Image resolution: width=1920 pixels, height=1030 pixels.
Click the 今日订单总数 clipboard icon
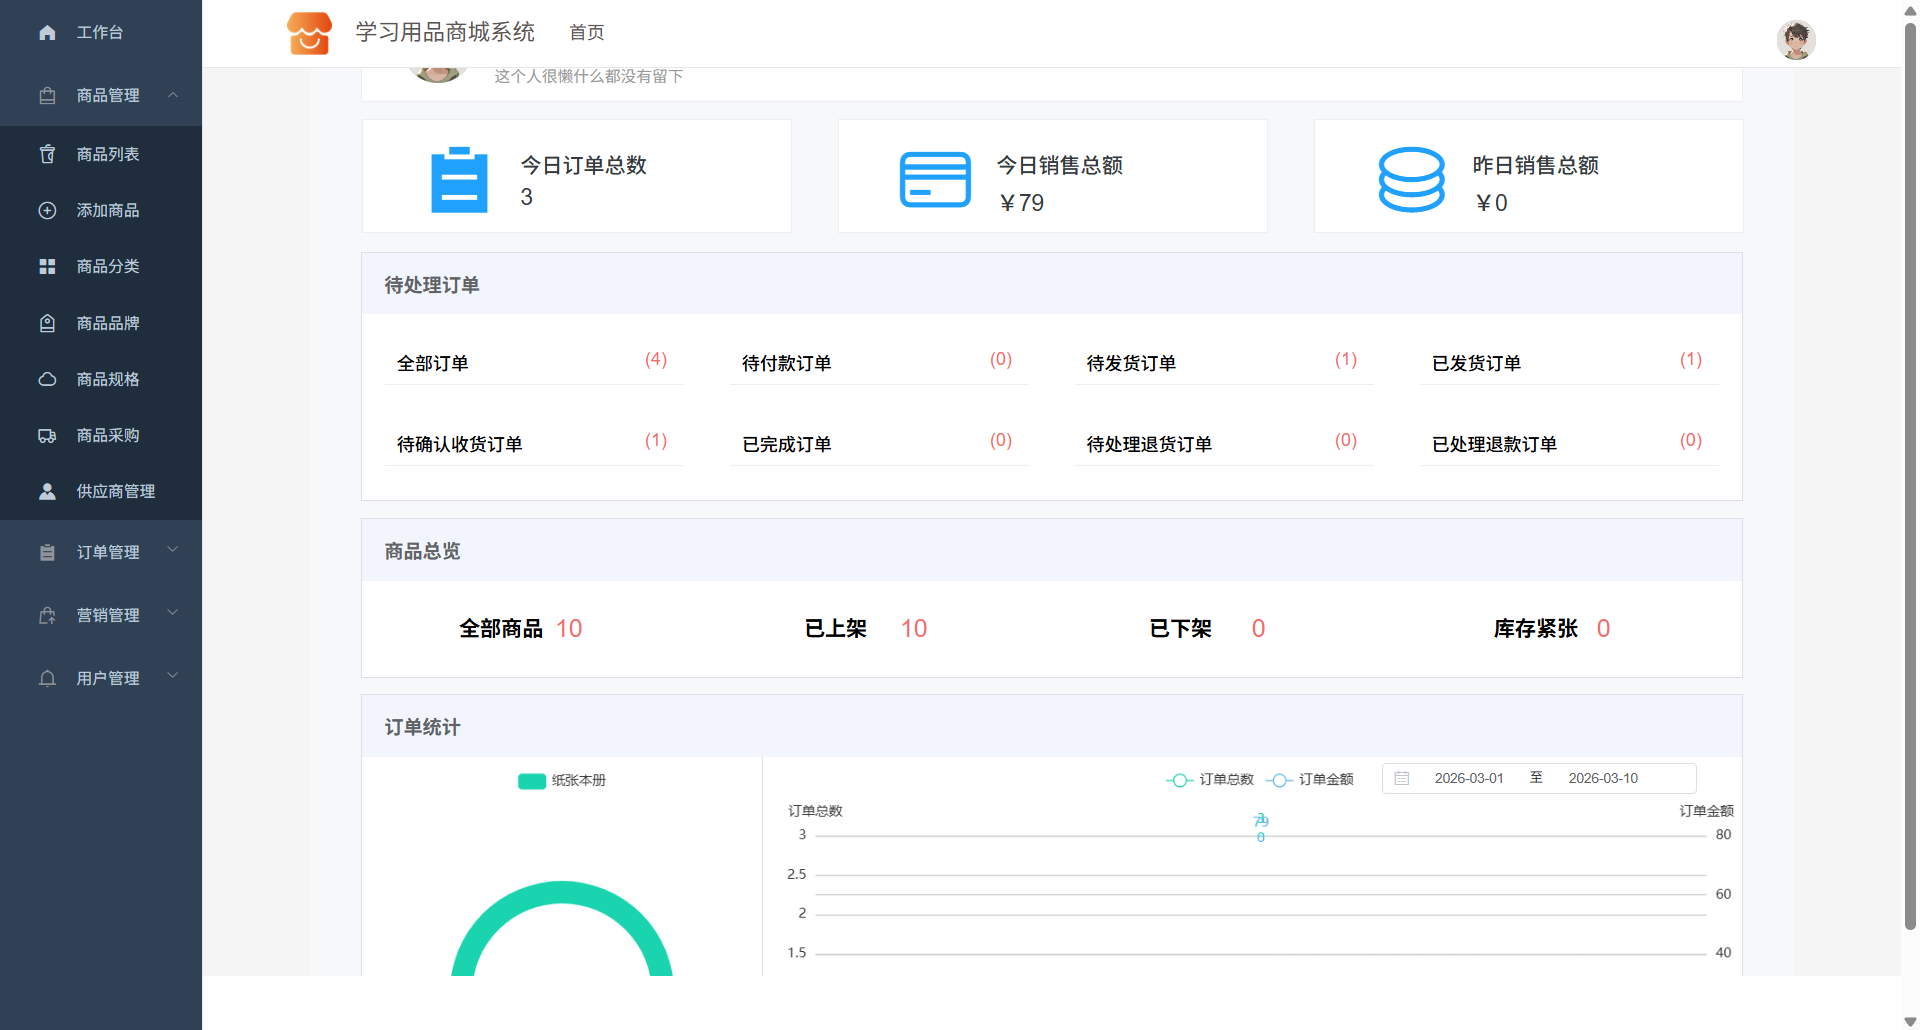[459, 180]
